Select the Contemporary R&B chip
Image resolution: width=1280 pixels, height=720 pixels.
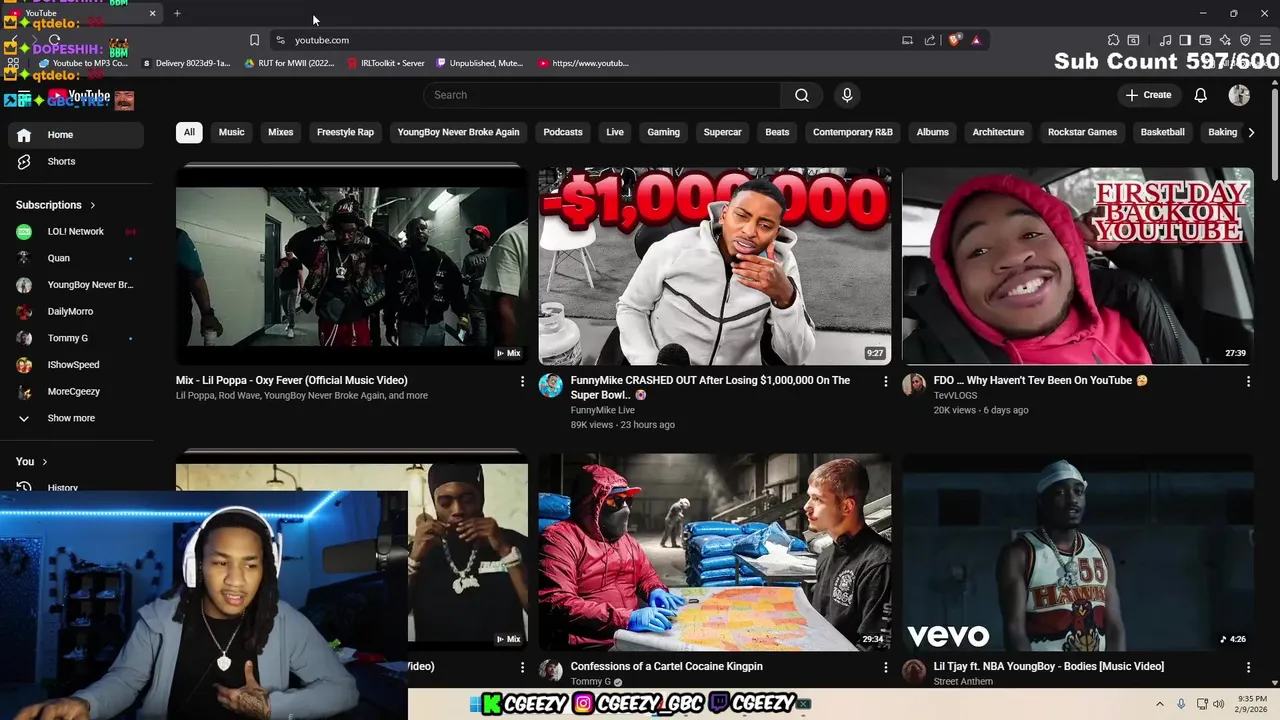coord(852,132)
